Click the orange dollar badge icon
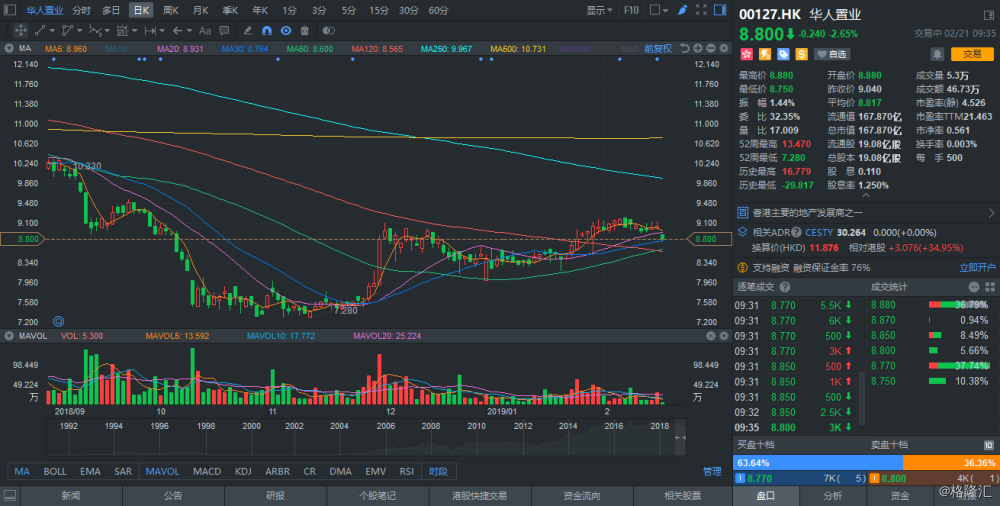The height and width of the screenshot is (506, 1000). tap(801, 54)
